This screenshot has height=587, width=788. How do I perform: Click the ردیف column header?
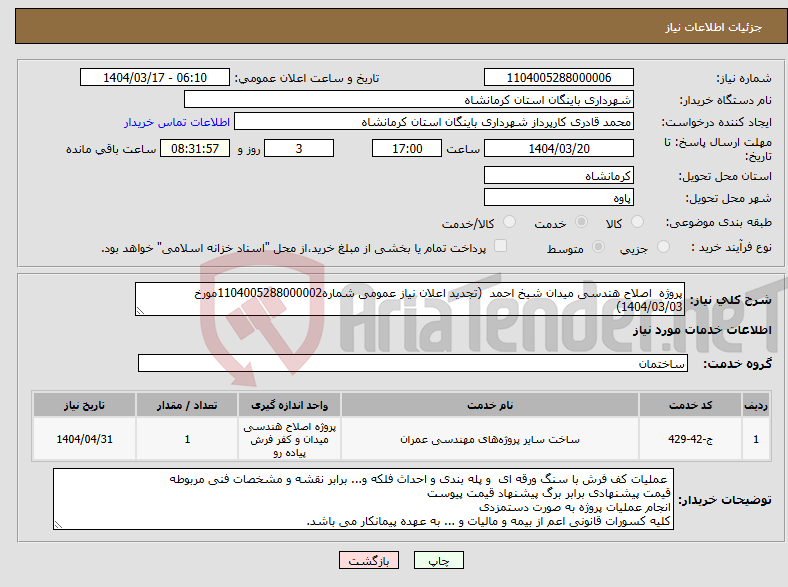(x=756, y=405)
